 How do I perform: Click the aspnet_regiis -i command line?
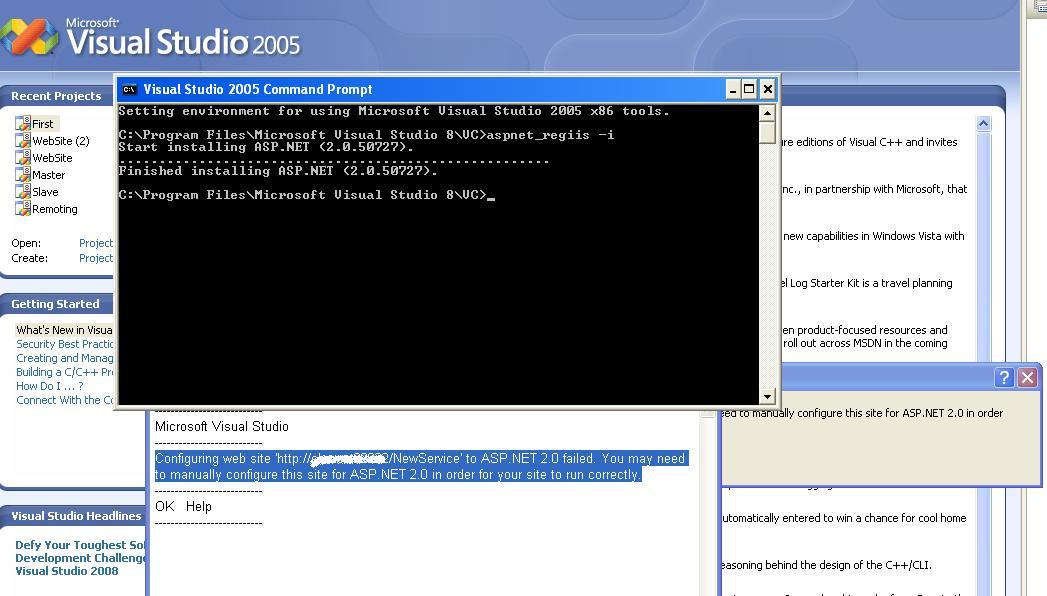pos(367,135)
